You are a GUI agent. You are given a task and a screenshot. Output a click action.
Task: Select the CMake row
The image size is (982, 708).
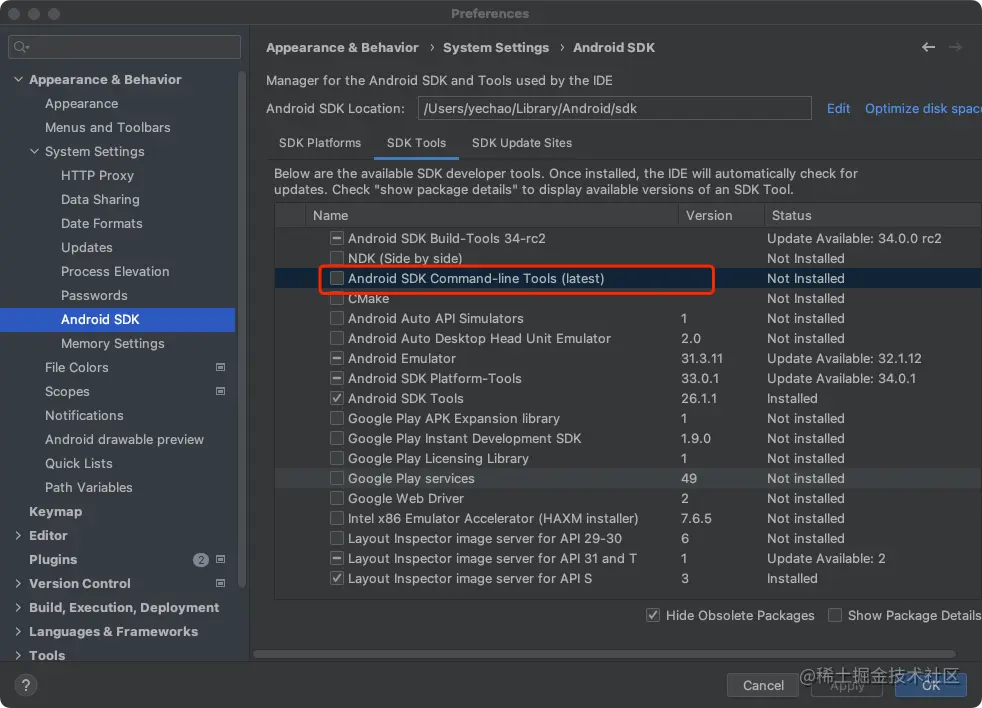coord(628,298)
